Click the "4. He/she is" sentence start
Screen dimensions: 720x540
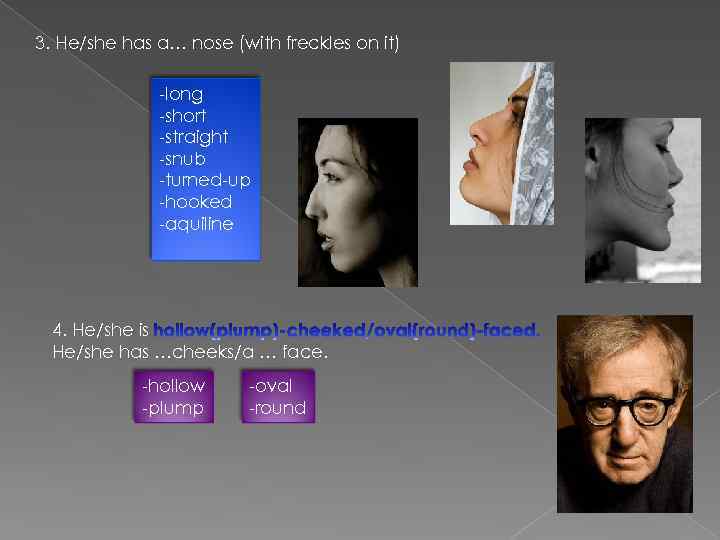click(x=101, y=330)
